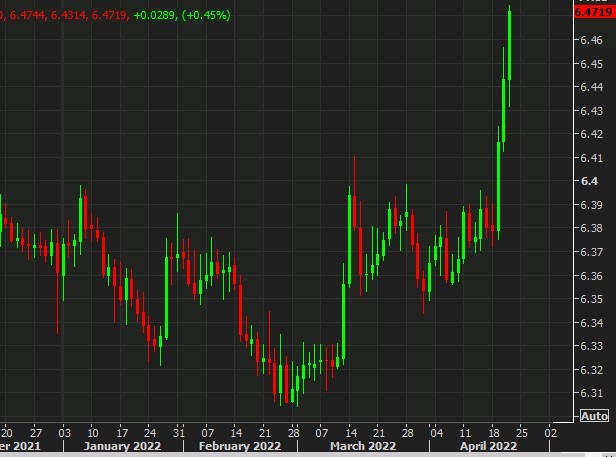Viewport: 616px width, 457px height.
Task: Click date tick 18 under April 2022
Action: 493,433
